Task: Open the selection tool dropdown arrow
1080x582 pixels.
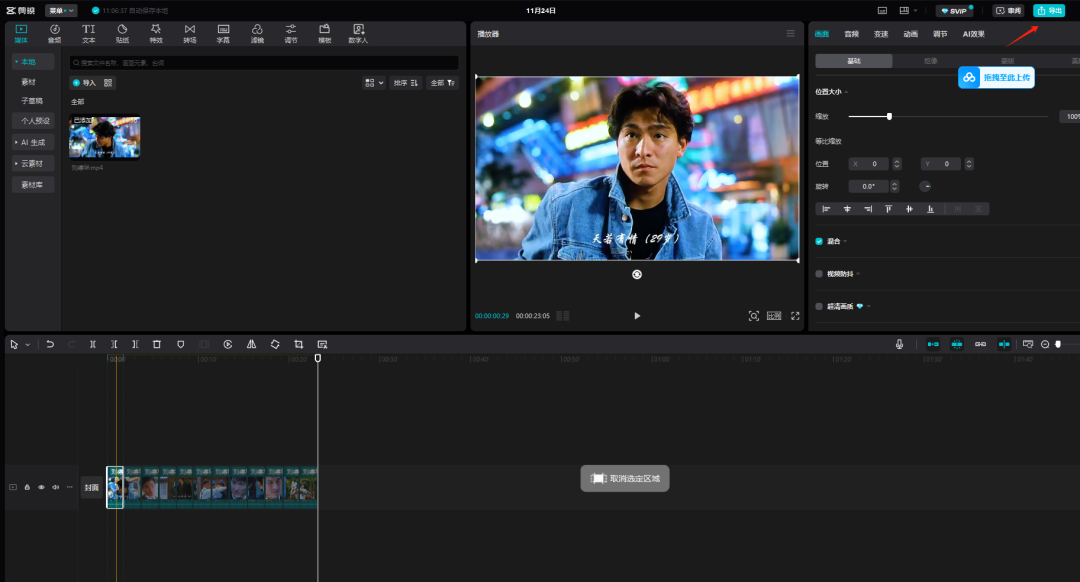Action: click(x=28, y=344)
